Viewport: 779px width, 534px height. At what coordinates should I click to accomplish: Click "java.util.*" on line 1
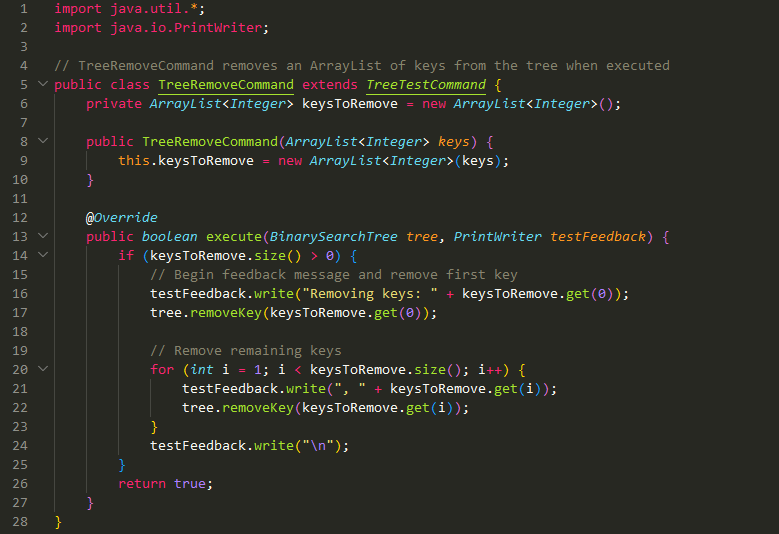point(154,9)
